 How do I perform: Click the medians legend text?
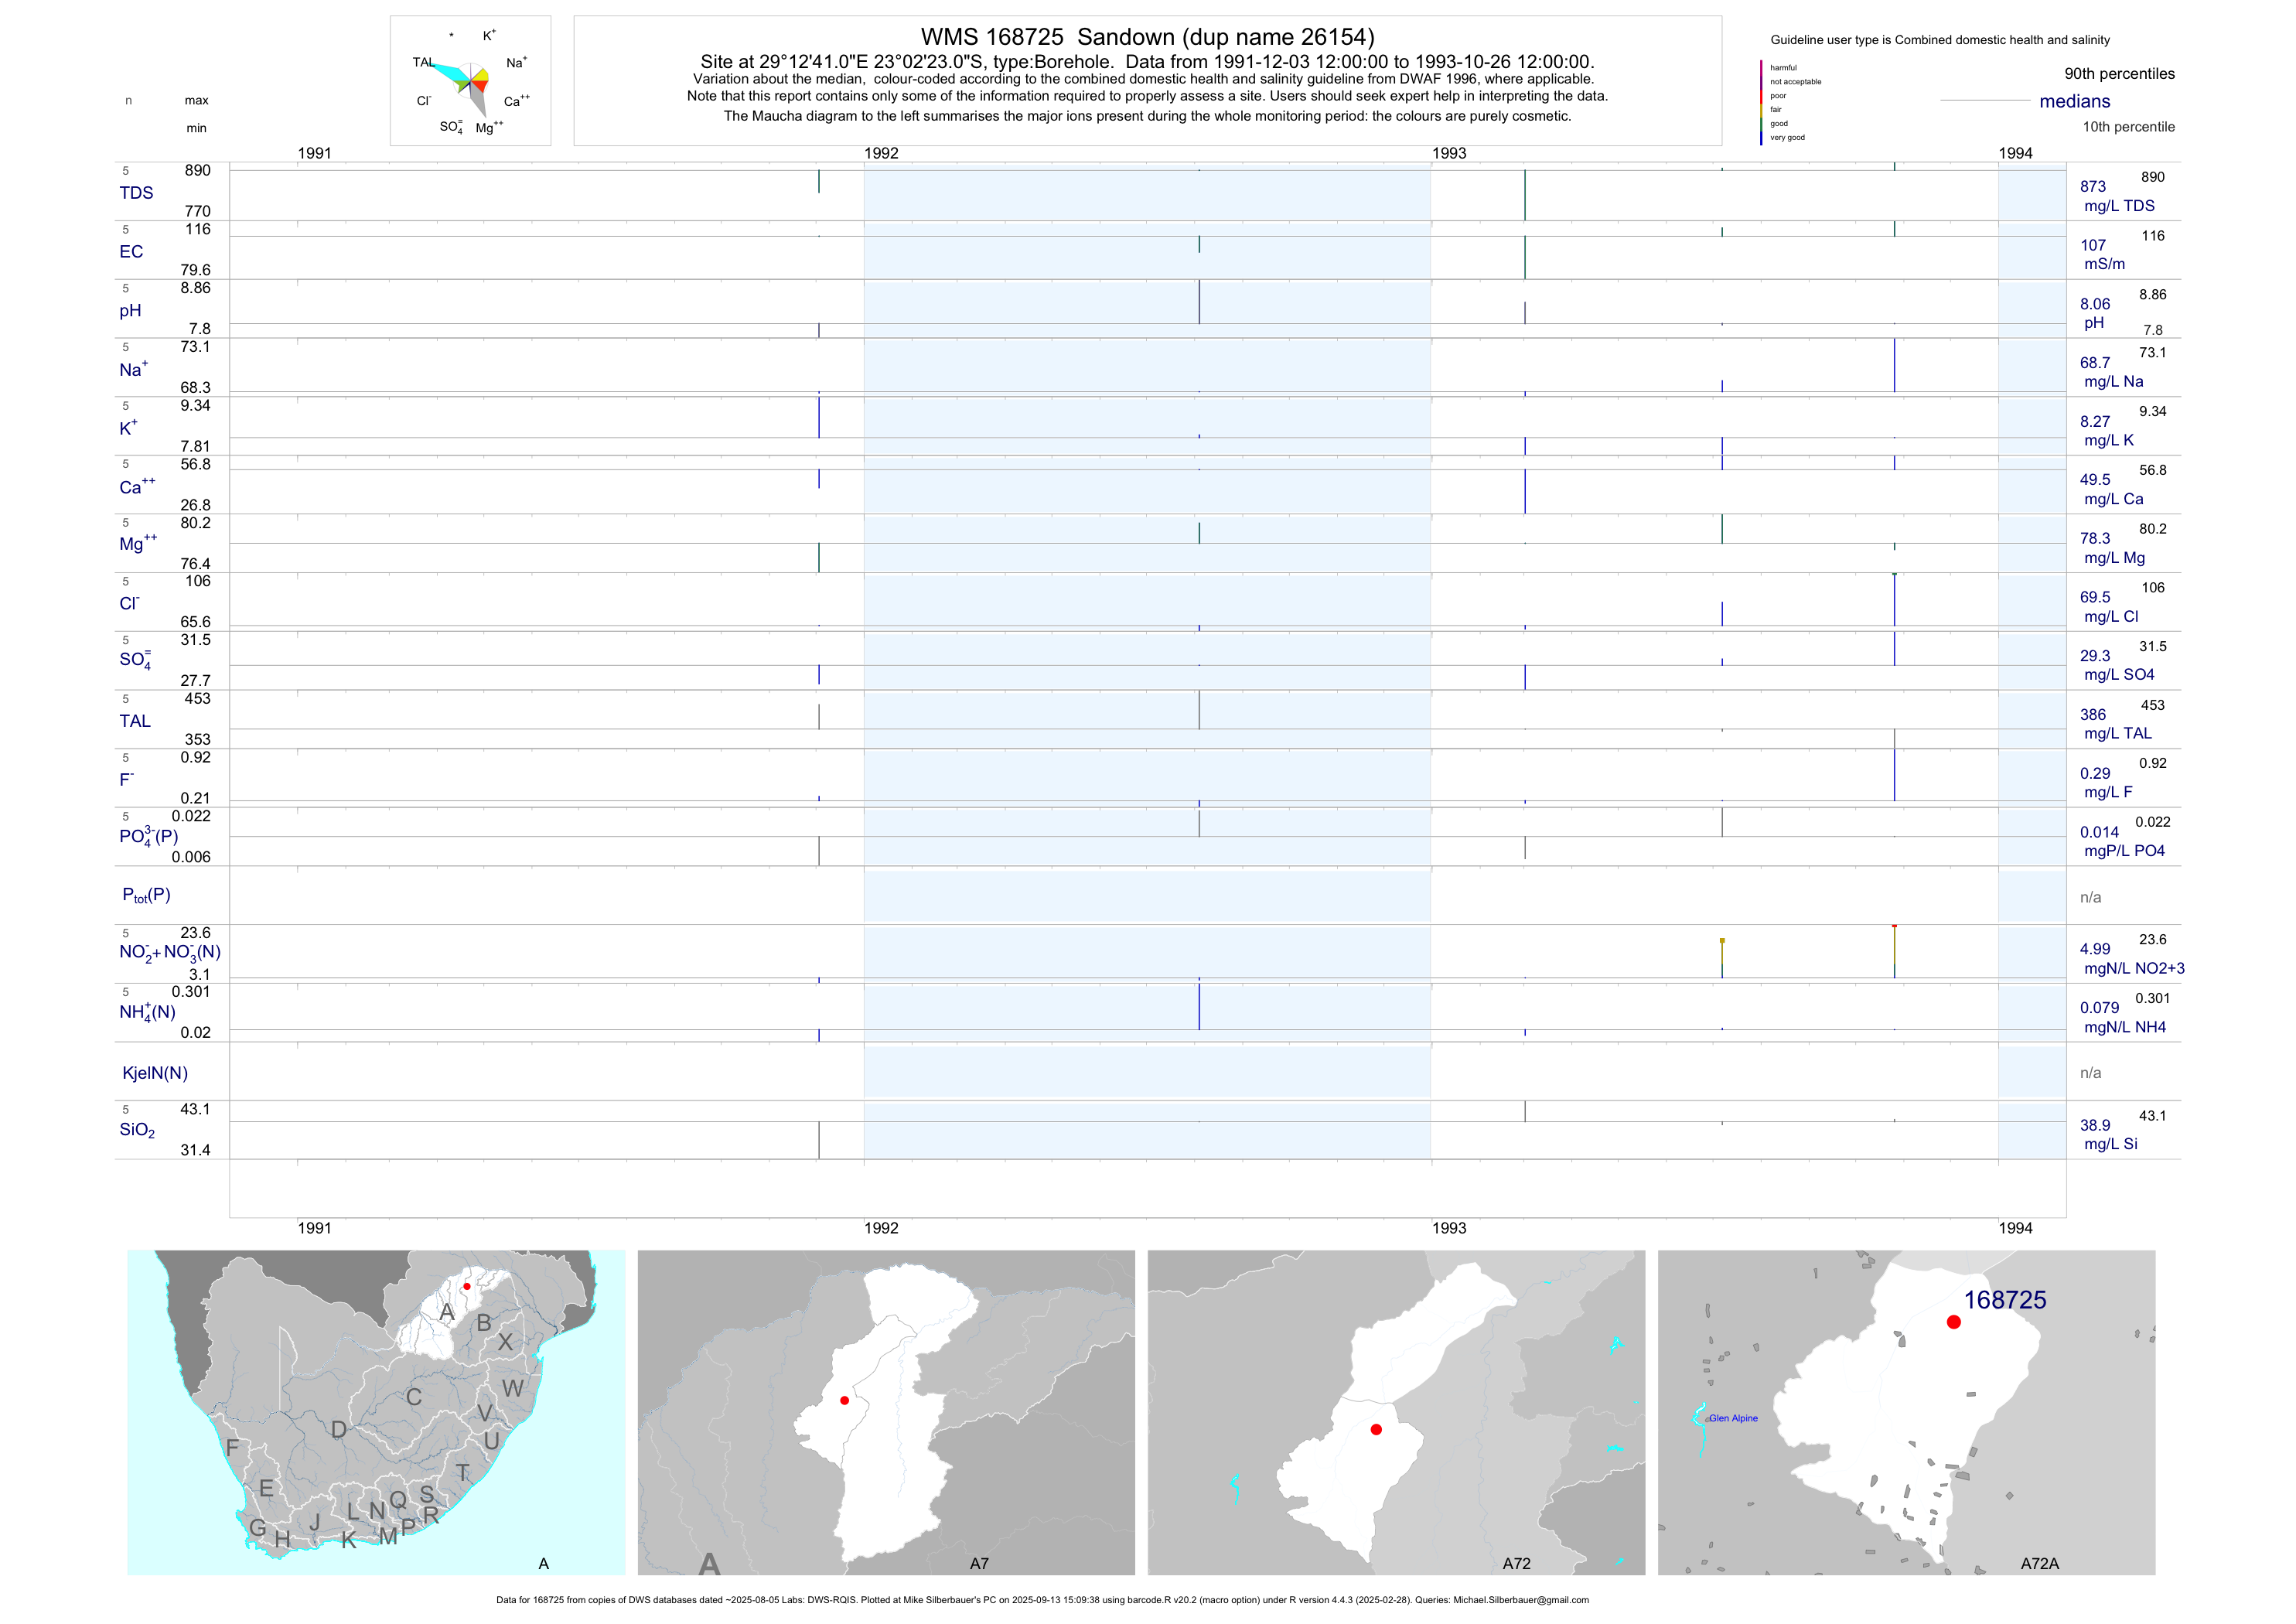[x=2075, y=101]
